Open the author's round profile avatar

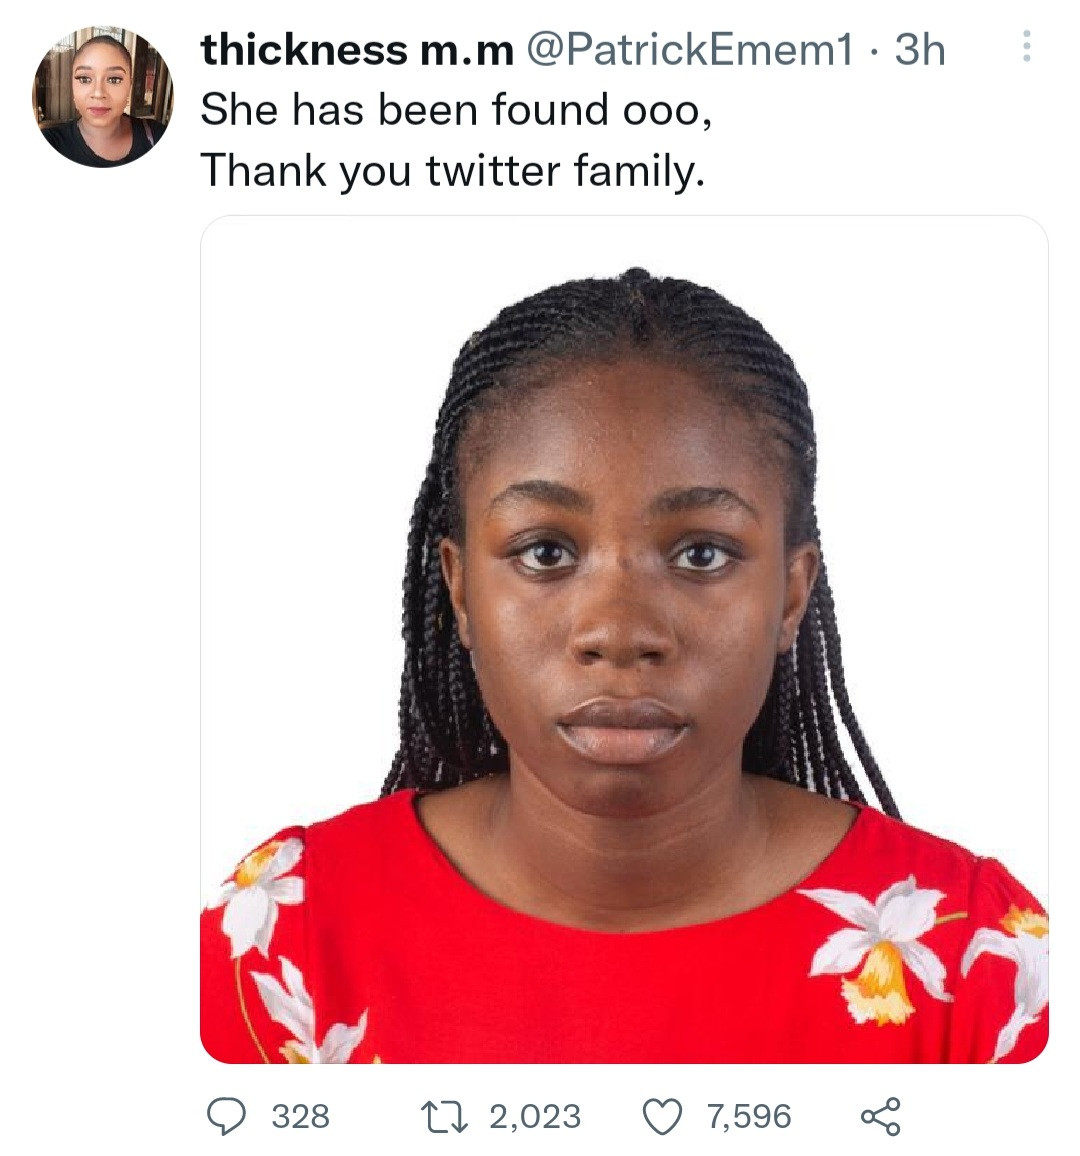[x=103, y=97]
